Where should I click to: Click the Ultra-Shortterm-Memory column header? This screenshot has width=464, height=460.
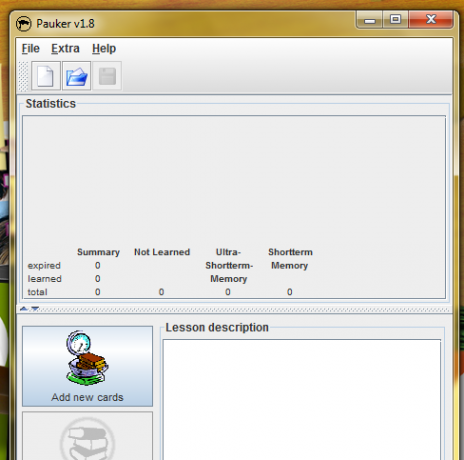pos(229,265)
